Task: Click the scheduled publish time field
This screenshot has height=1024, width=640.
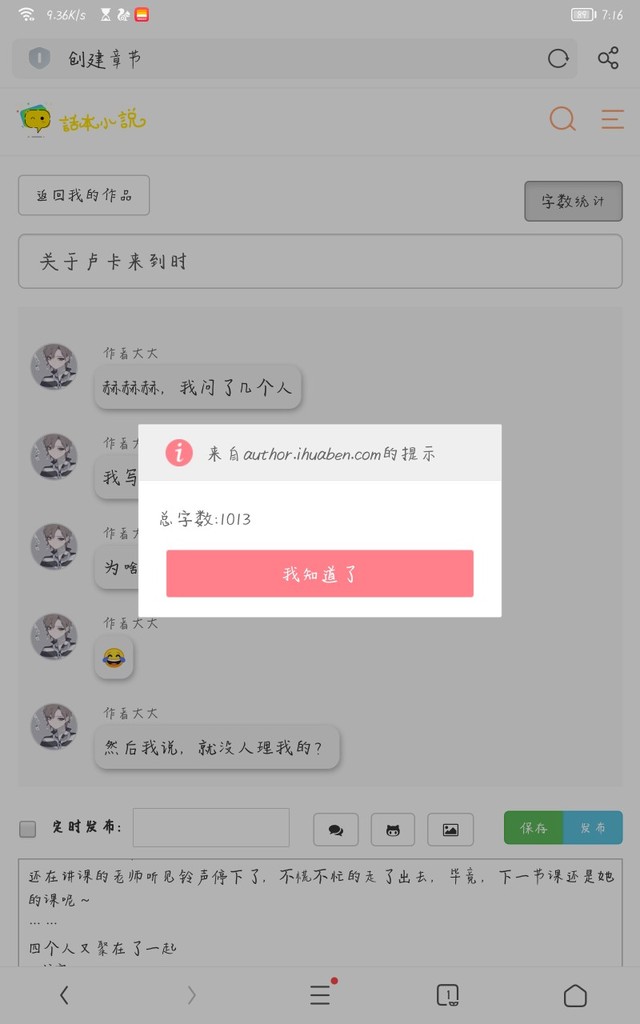Action: click(x=211, y=827)
